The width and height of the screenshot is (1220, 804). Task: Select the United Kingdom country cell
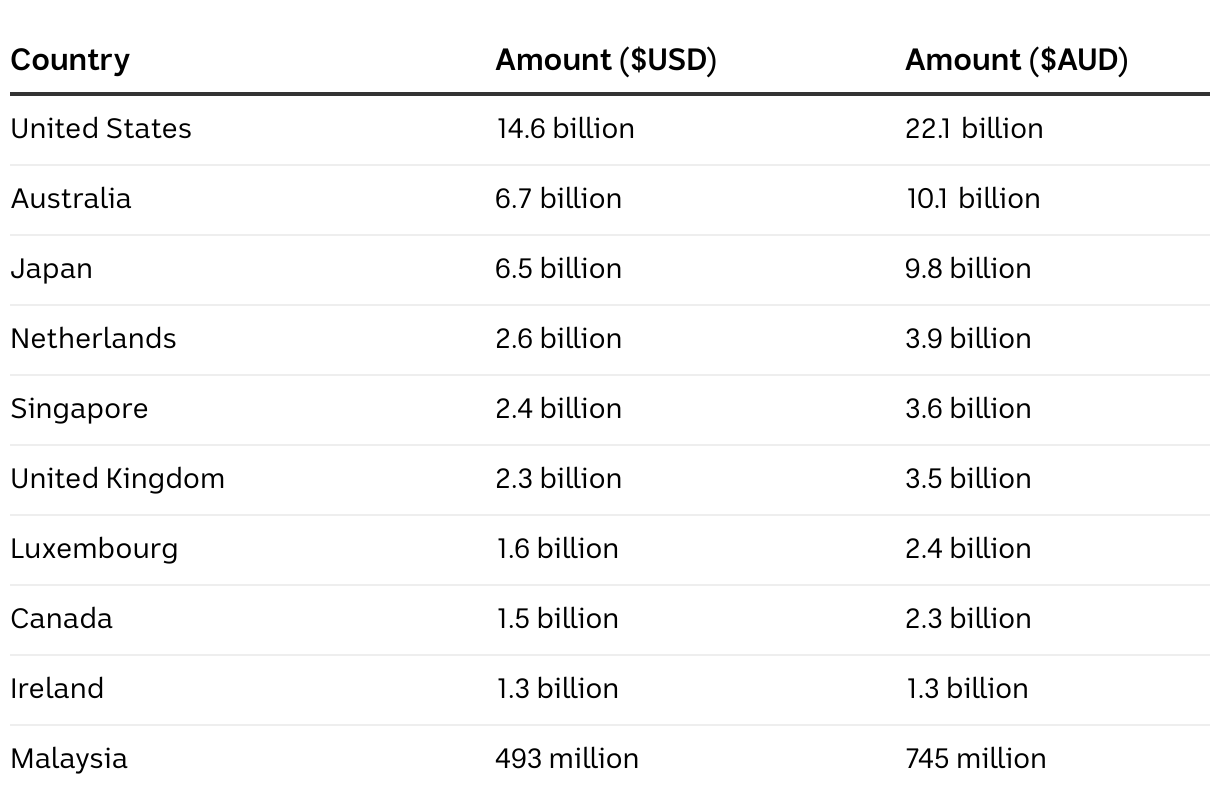117,479
